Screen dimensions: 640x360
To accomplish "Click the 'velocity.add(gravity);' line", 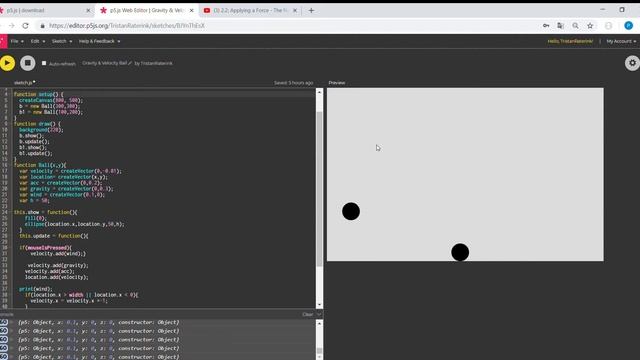I will (x=58, y=265).
